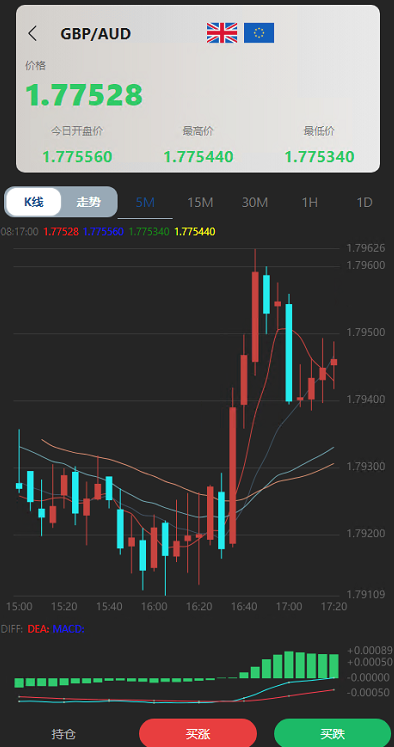Click the red DEA indicator label
The image size is (394, 747).
coord(38,629)
